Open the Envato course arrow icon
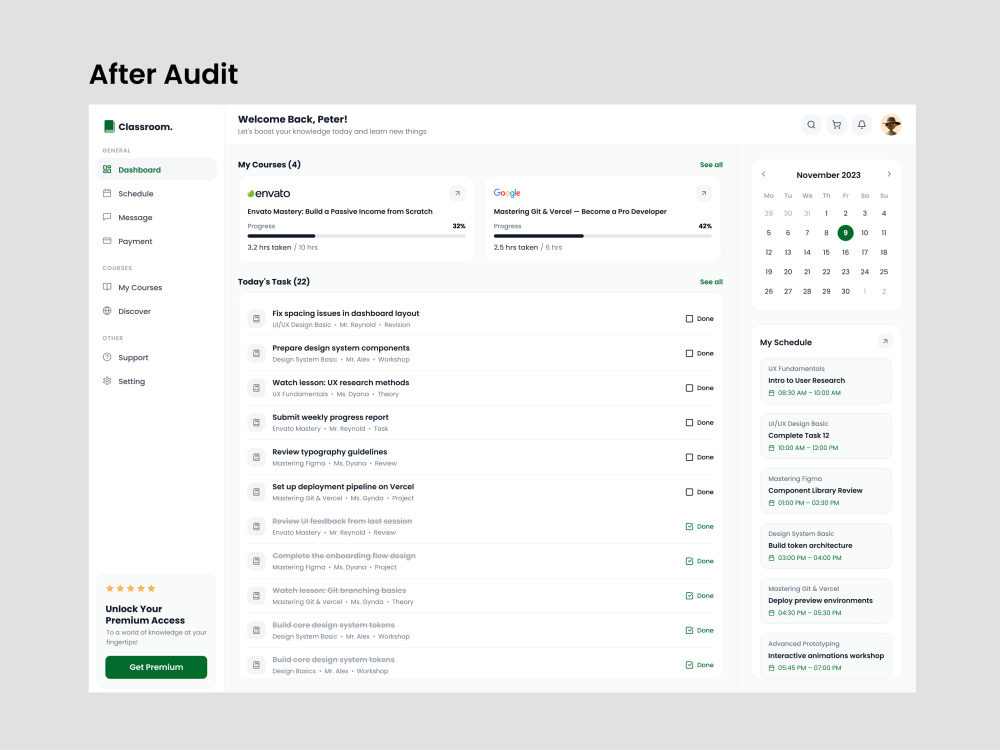Screen dimensions: 1000x750 (457, 193)
